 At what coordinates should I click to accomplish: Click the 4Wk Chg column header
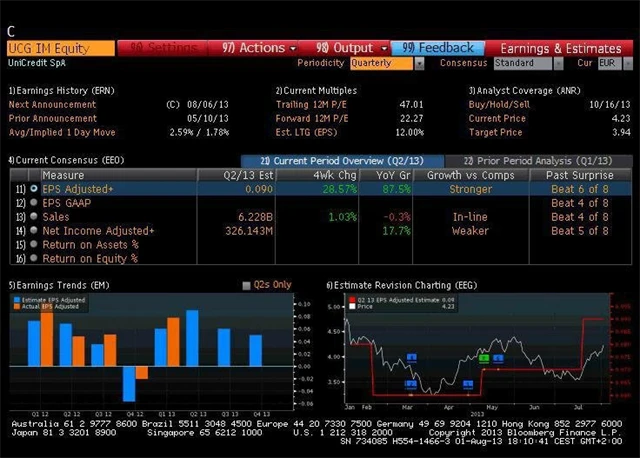click(317, 175)
